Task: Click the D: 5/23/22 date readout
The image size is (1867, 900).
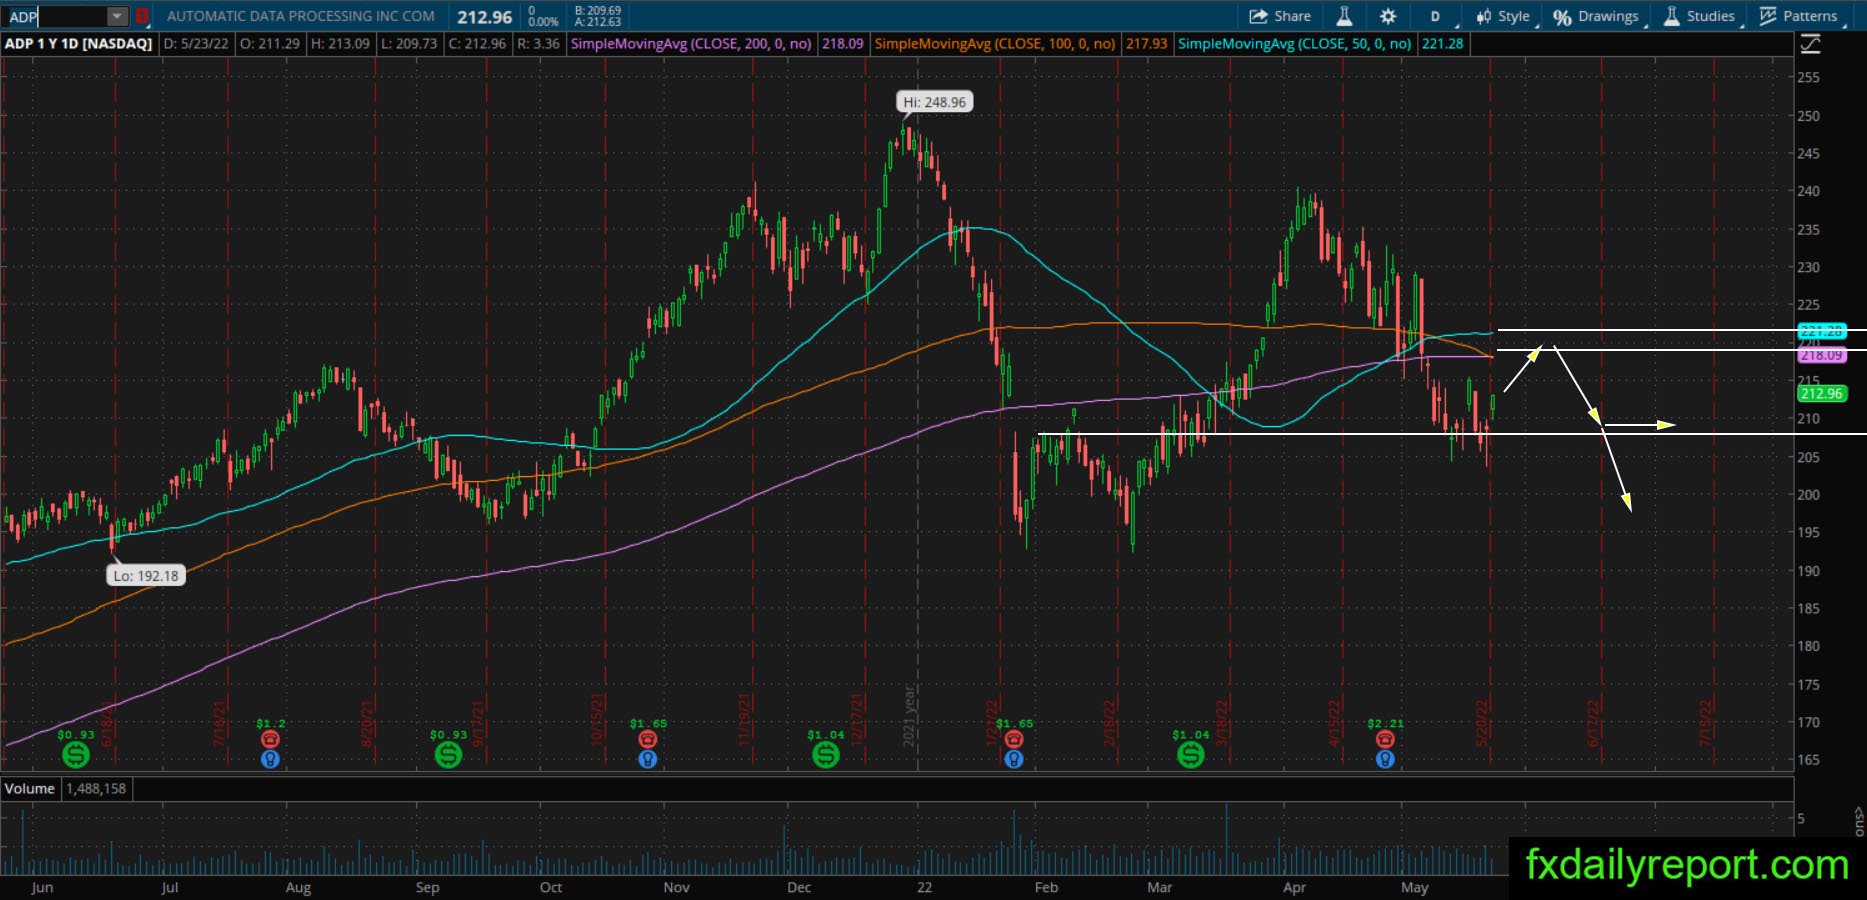Action: (197, 44)
